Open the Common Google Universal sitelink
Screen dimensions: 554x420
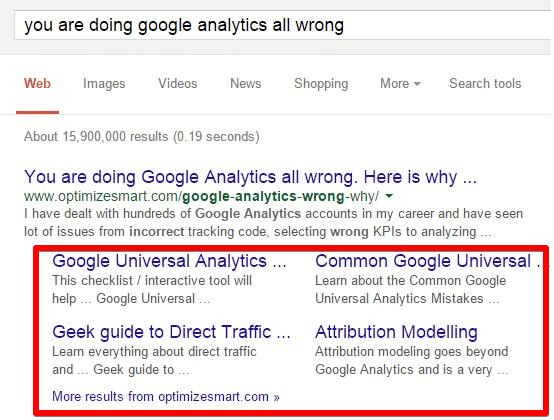(x=428, y=261)
